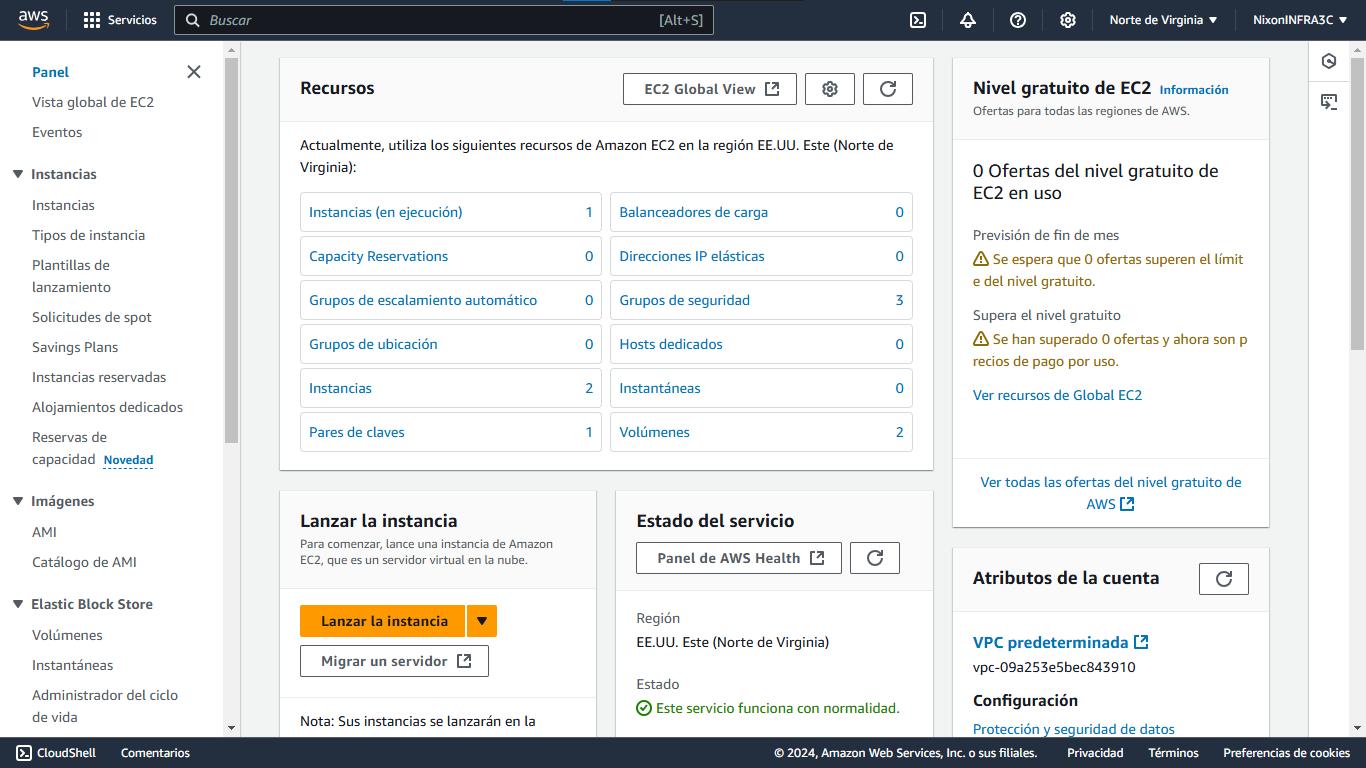Click Privacidad in the footer
The width and height of the screenshot is (1366, 768).
pyautogui.click(x=1095, y=753)
